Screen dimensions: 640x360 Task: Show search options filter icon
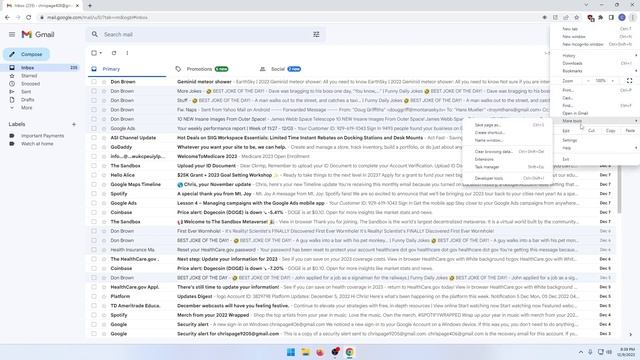[316, 34]
